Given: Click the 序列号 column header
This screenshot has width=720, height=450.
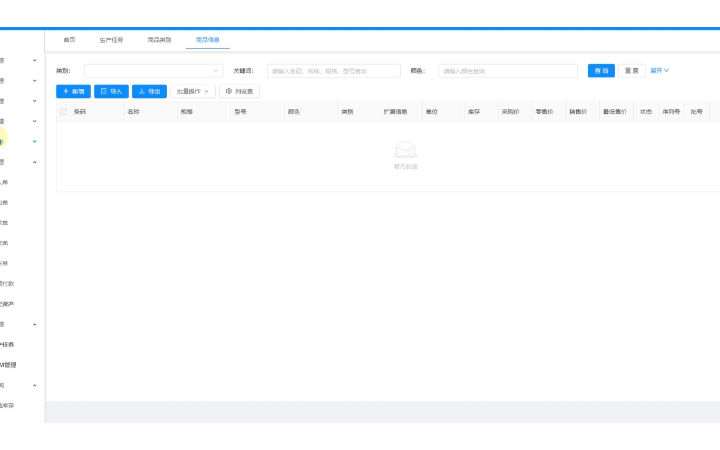Looking at the screenshot, I should click(x=671, y=112).
